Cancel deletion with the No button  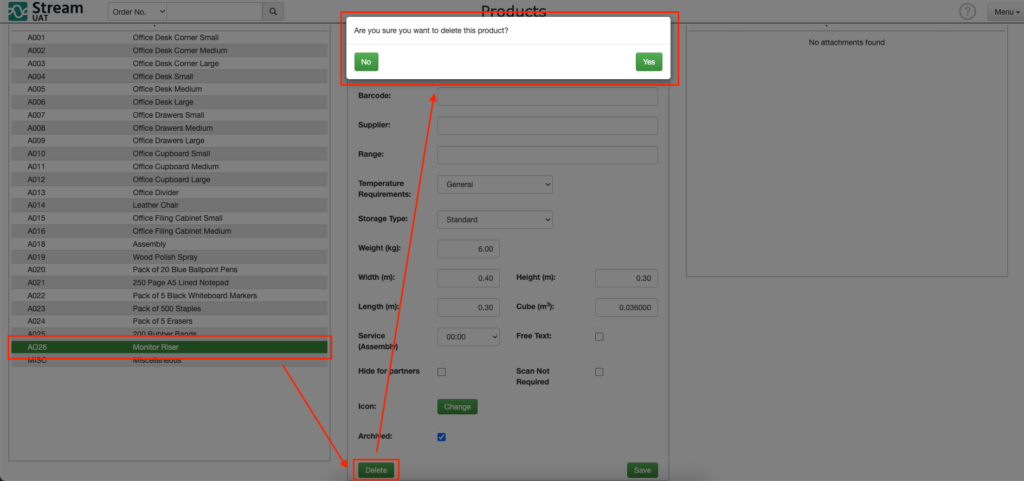[366, 62]
